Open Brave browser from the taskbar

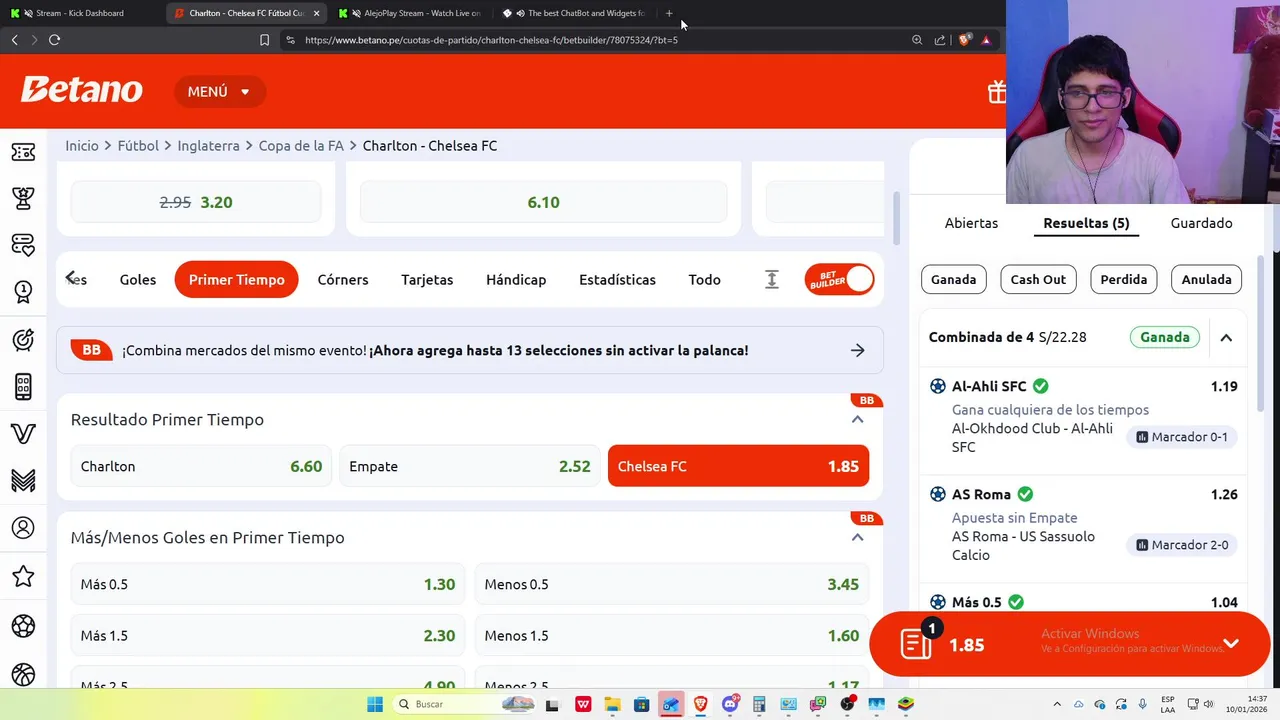[x=701, y=704]
